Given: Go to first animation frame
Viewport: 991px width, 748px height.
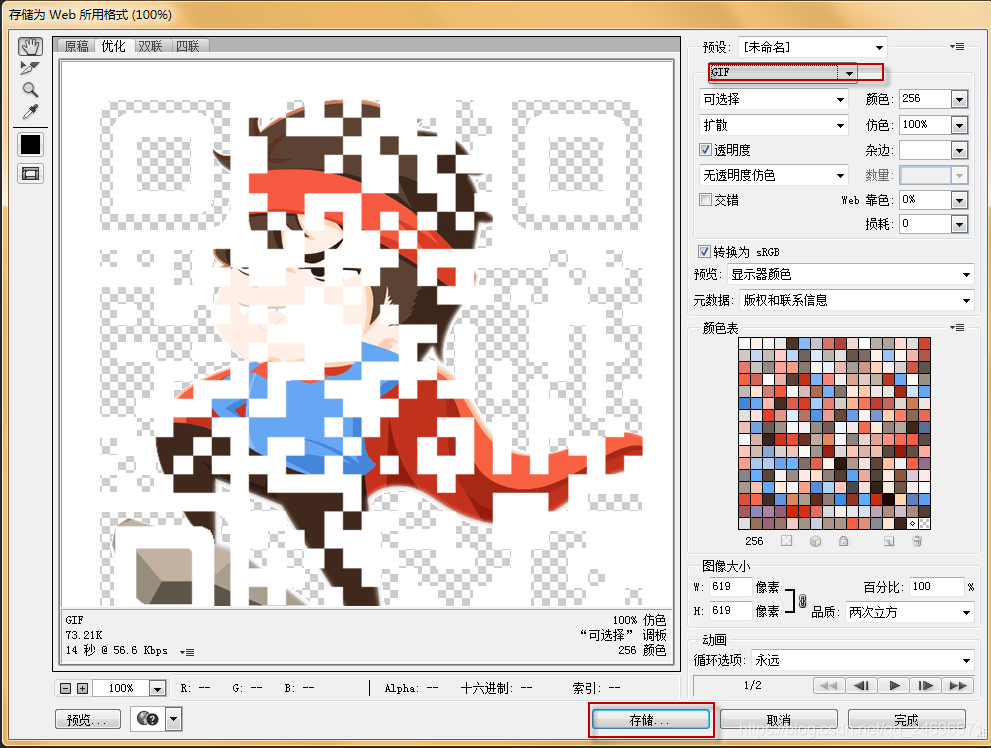Looking at the screenshot, I should [x=829, y=686].
